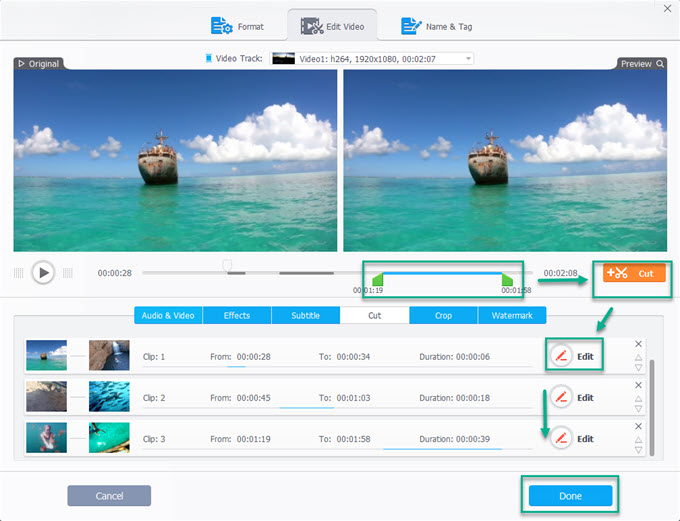Screen dimensions: 680x521
Task: Click the Video Track bookmark icon
Action: (x=209, y=58)
